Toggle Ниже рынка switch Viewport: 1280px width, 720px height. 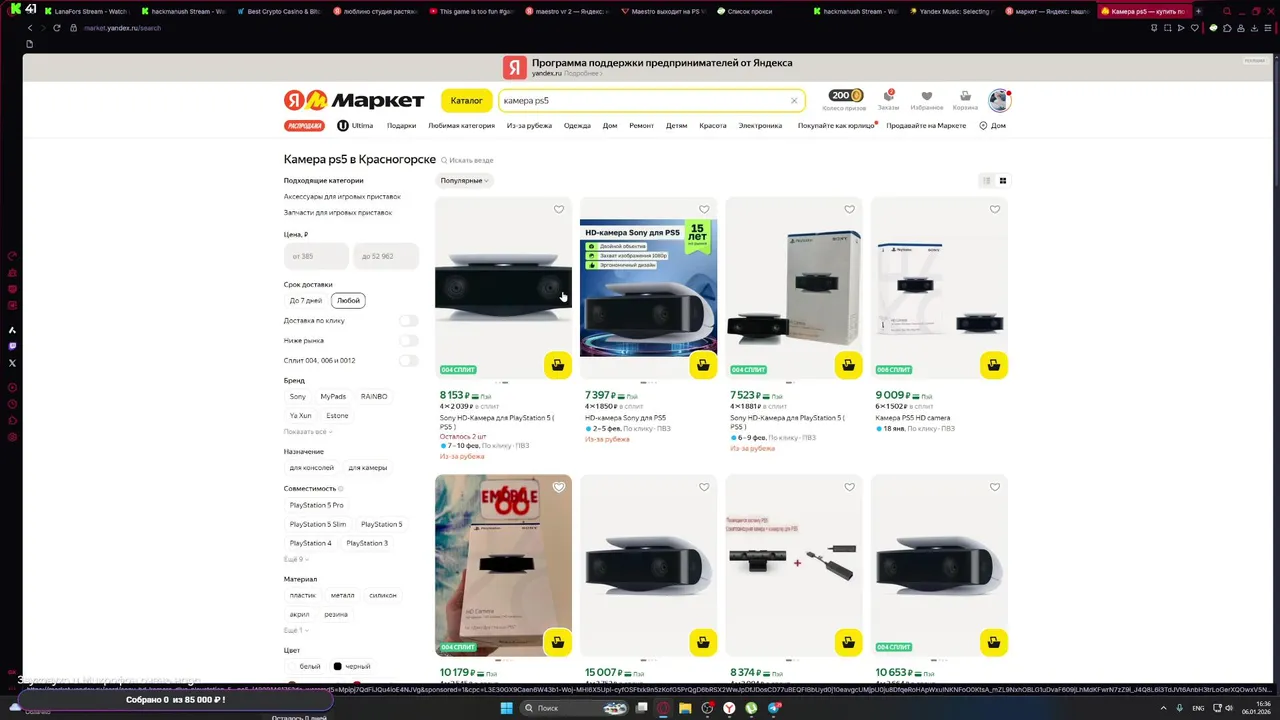tap(408, 340)
